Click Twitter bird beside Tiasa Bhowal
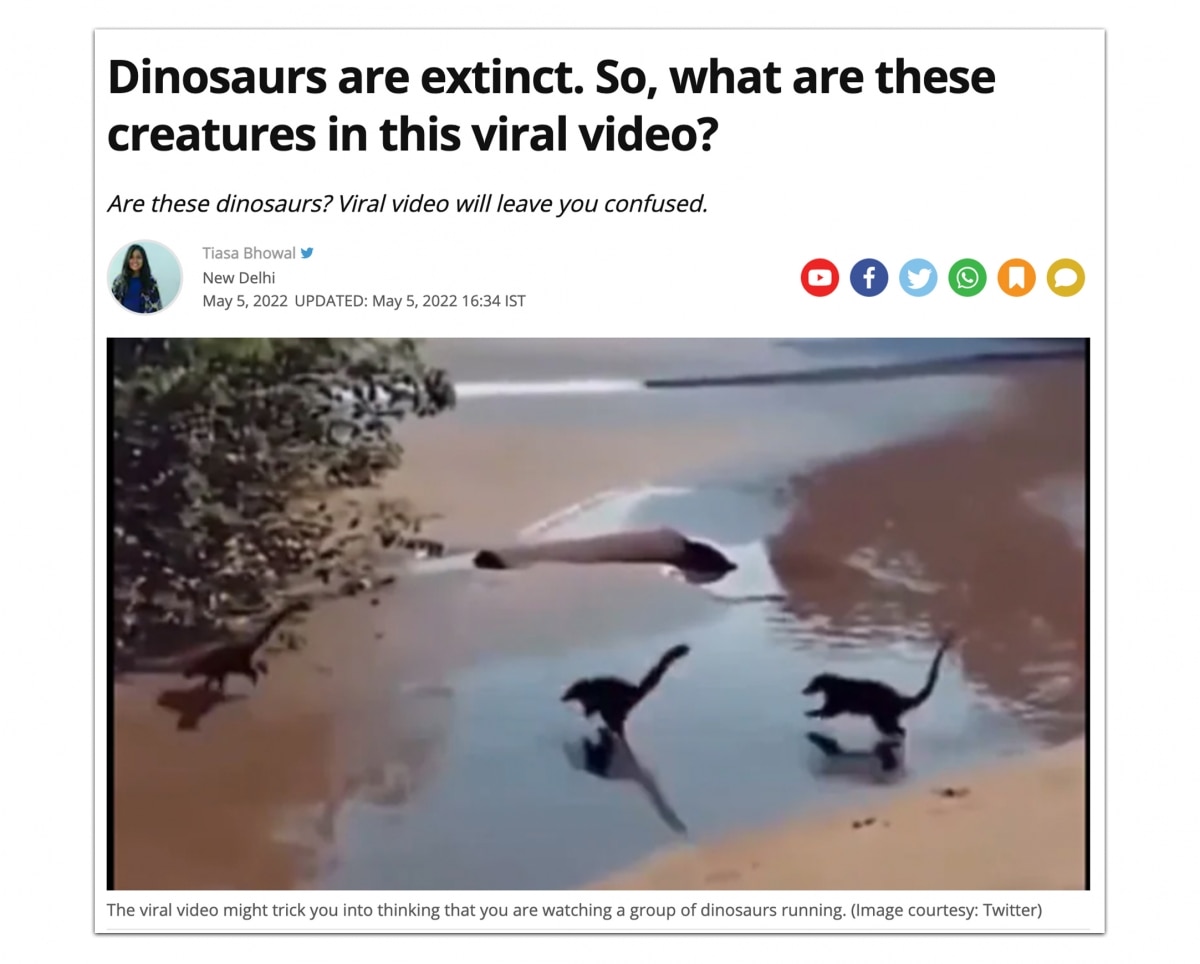 (x=308, y=253)
